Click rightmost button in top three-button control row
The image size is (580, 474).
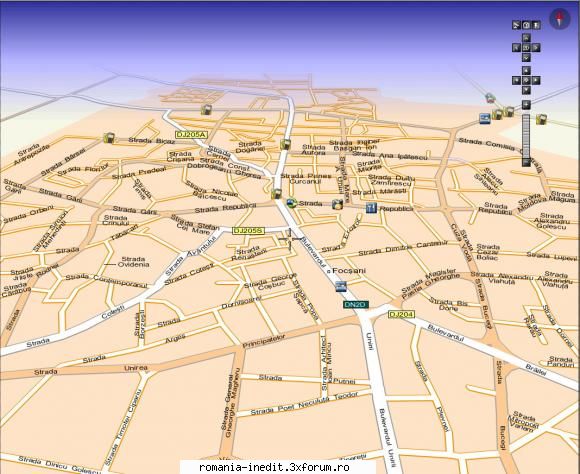[x=536, y=25]
